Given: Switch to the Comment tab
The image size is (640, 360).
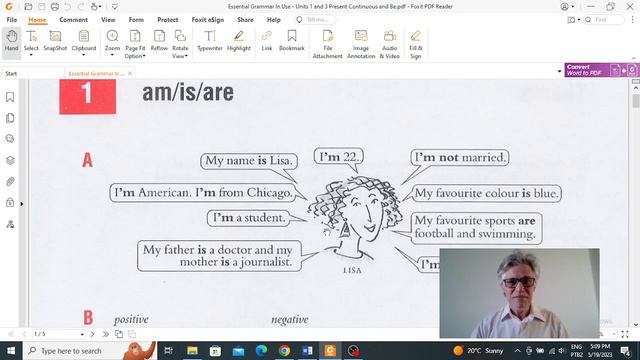Looking at the screenshot, I should point(73,20).
